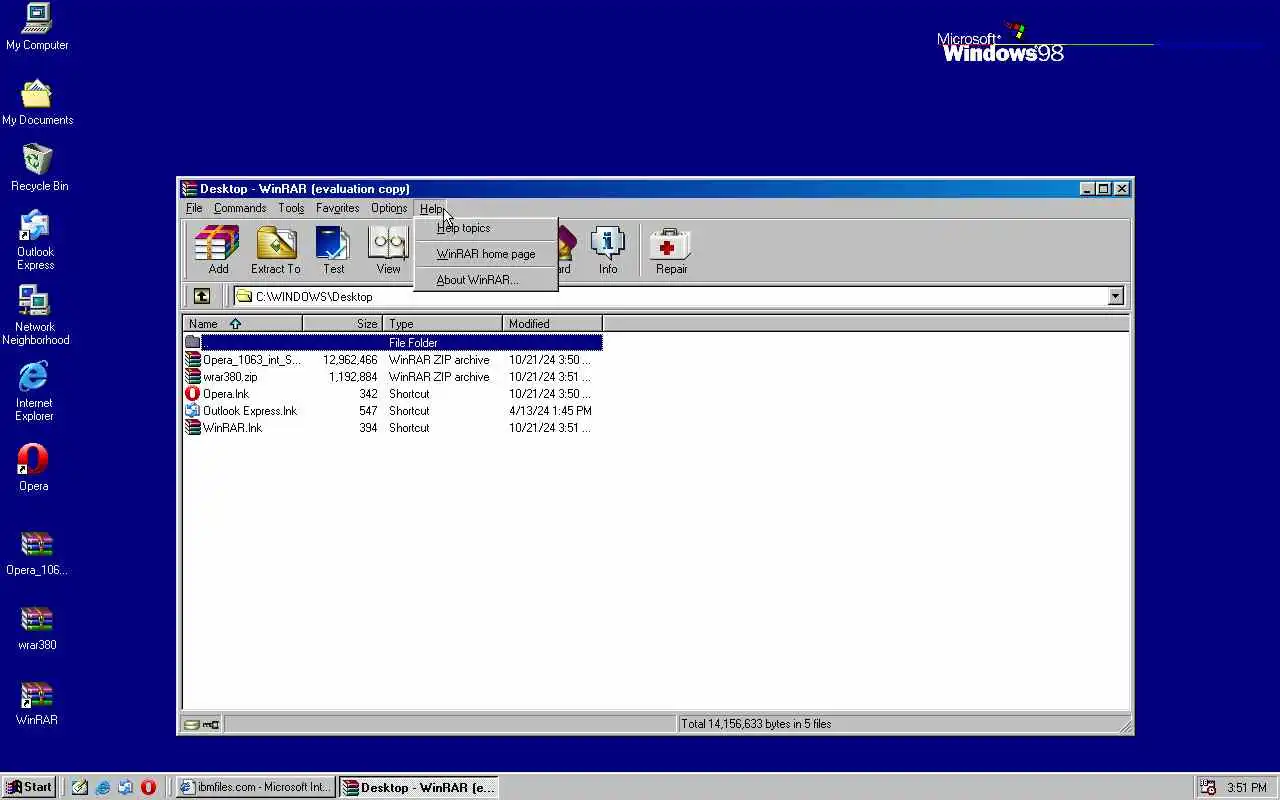Viewport: 1280px width, 800px height.
Task: Open the Commands menu
Action: tap(240, 208)
